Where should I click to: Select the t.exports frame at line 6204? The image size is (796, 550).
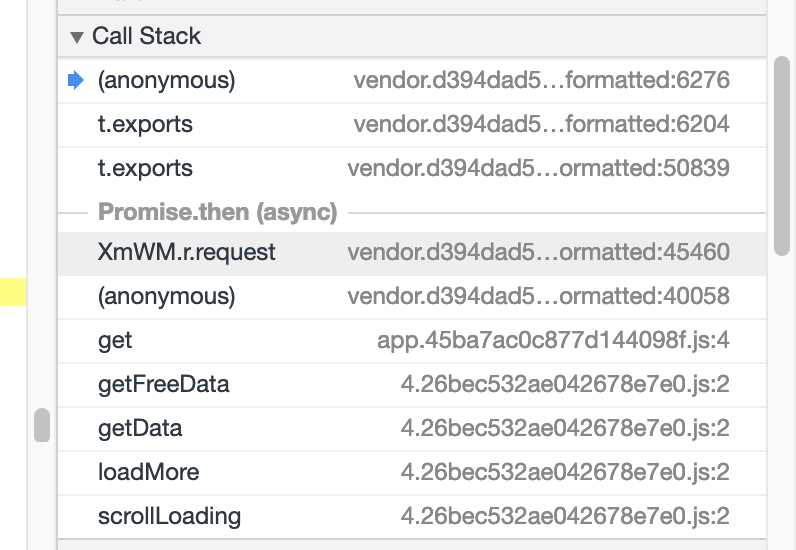[x=145, y=125]
